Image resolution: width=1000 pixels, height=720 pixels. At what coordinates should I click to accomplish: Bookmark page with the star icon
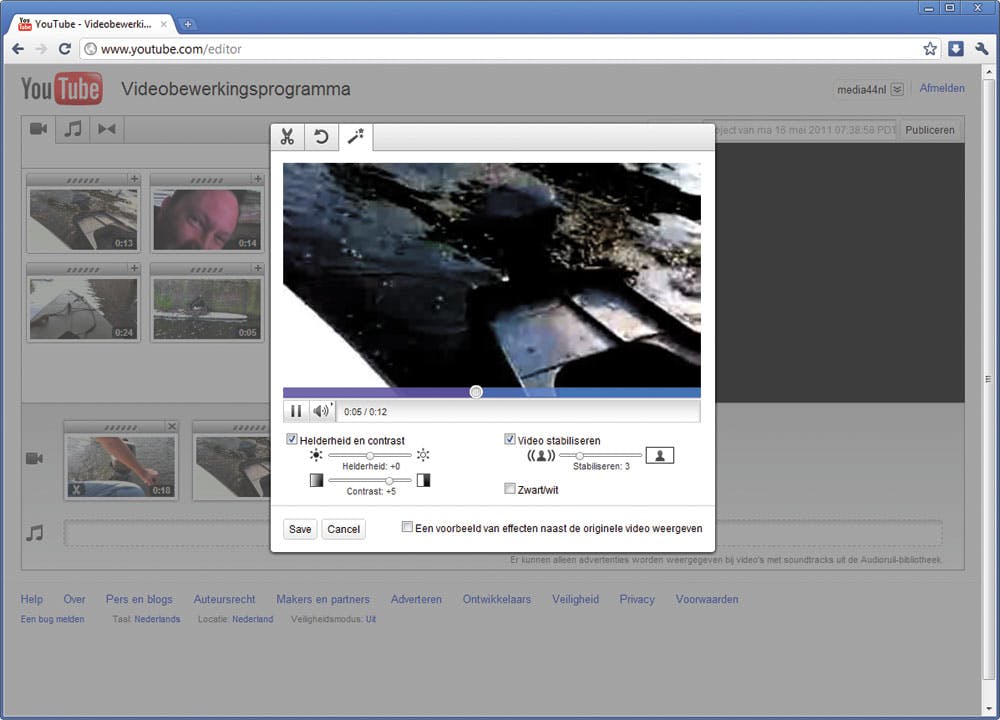[930, 48]
